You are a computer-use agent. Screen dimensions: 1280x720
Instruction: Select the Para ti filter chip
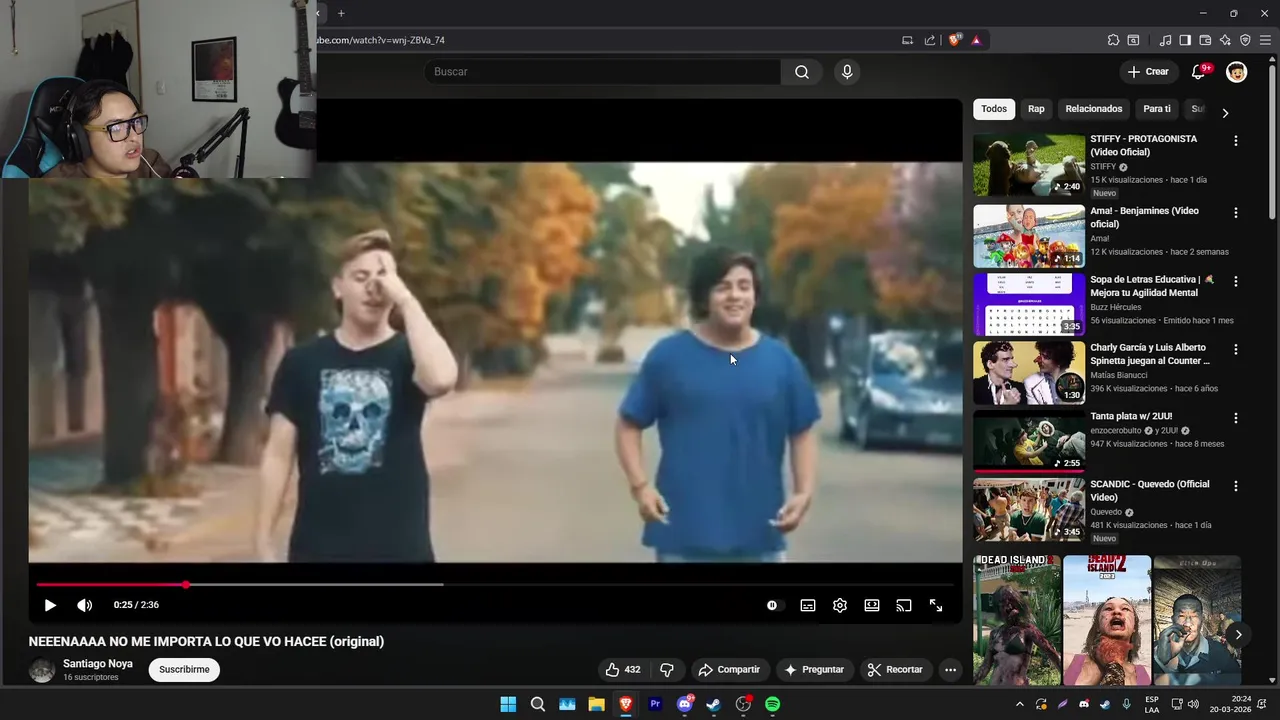[1157, 109]
